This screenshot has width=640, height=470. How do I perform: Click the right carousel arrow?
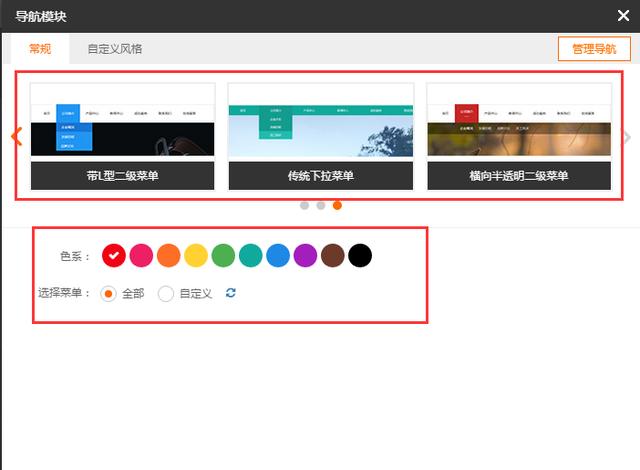coord(627,137)
